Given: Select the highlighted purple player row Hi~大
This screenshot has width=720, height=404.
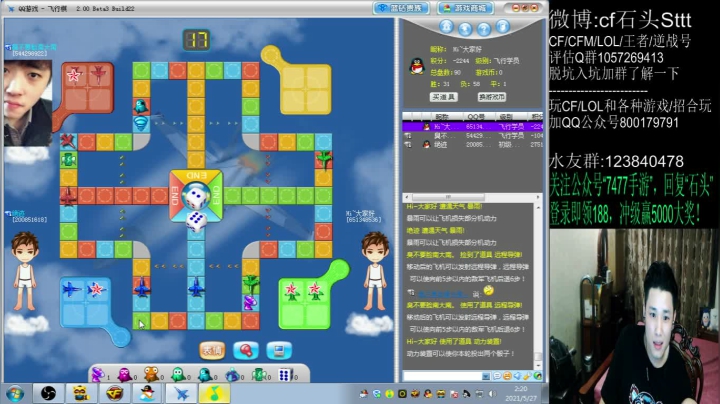Looking at the screenshot, I should (472, 127).
